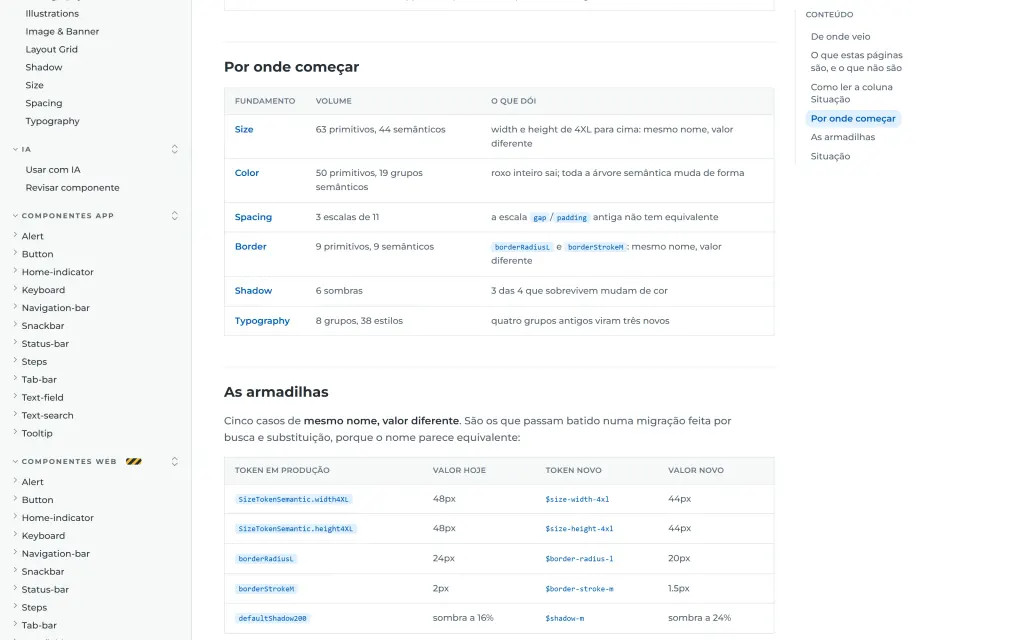Click the Por onde começar heading
The width and height of the screenshot is (1024, 640).
coord(291,67)
